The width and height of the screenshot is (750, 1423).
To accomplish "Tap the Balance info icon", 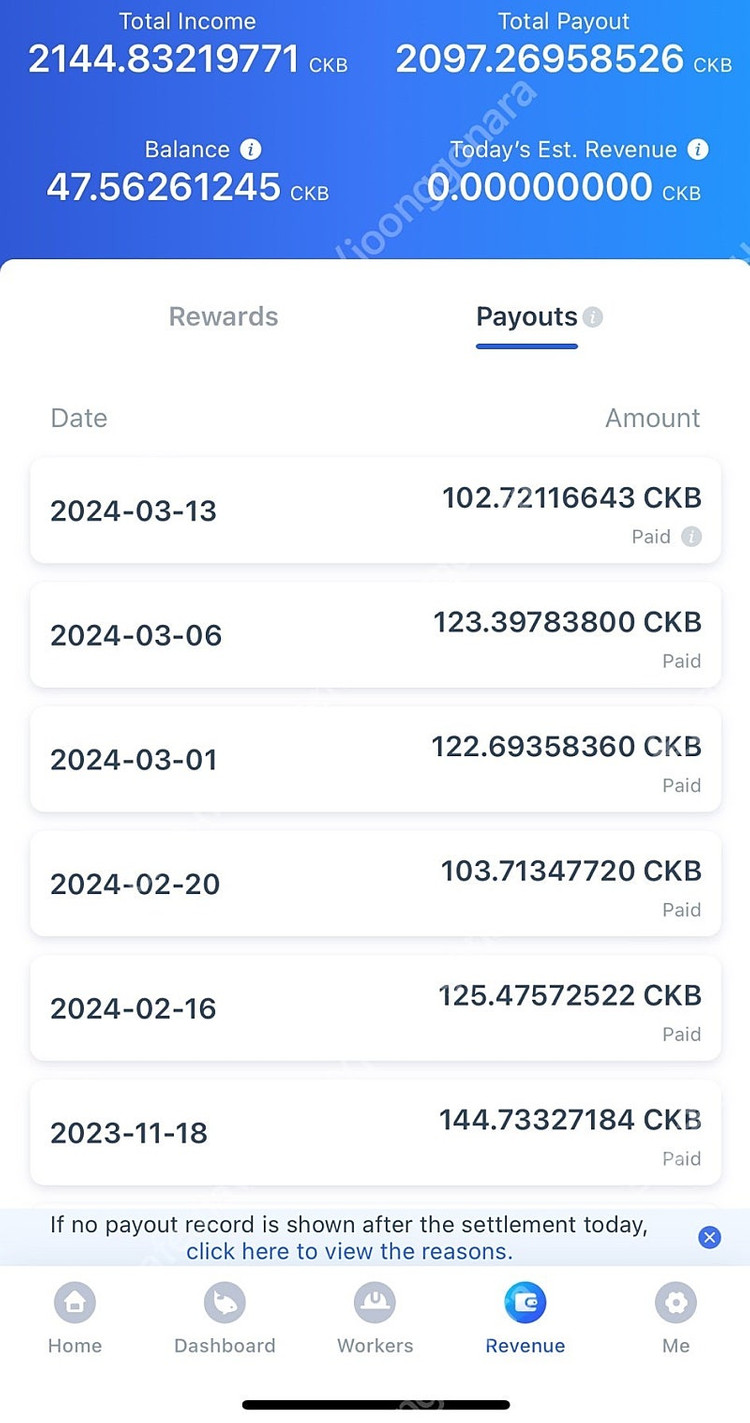I will coord(251,150).
